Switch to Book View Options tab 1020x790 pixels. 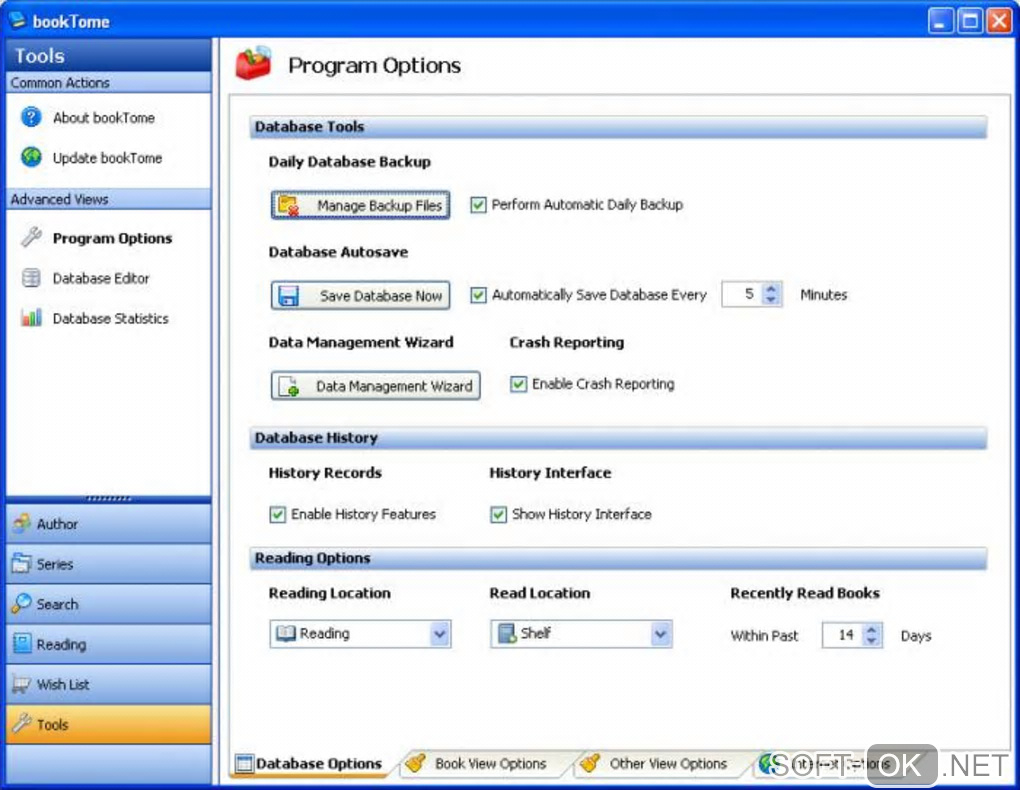click(x=481, y=763)
